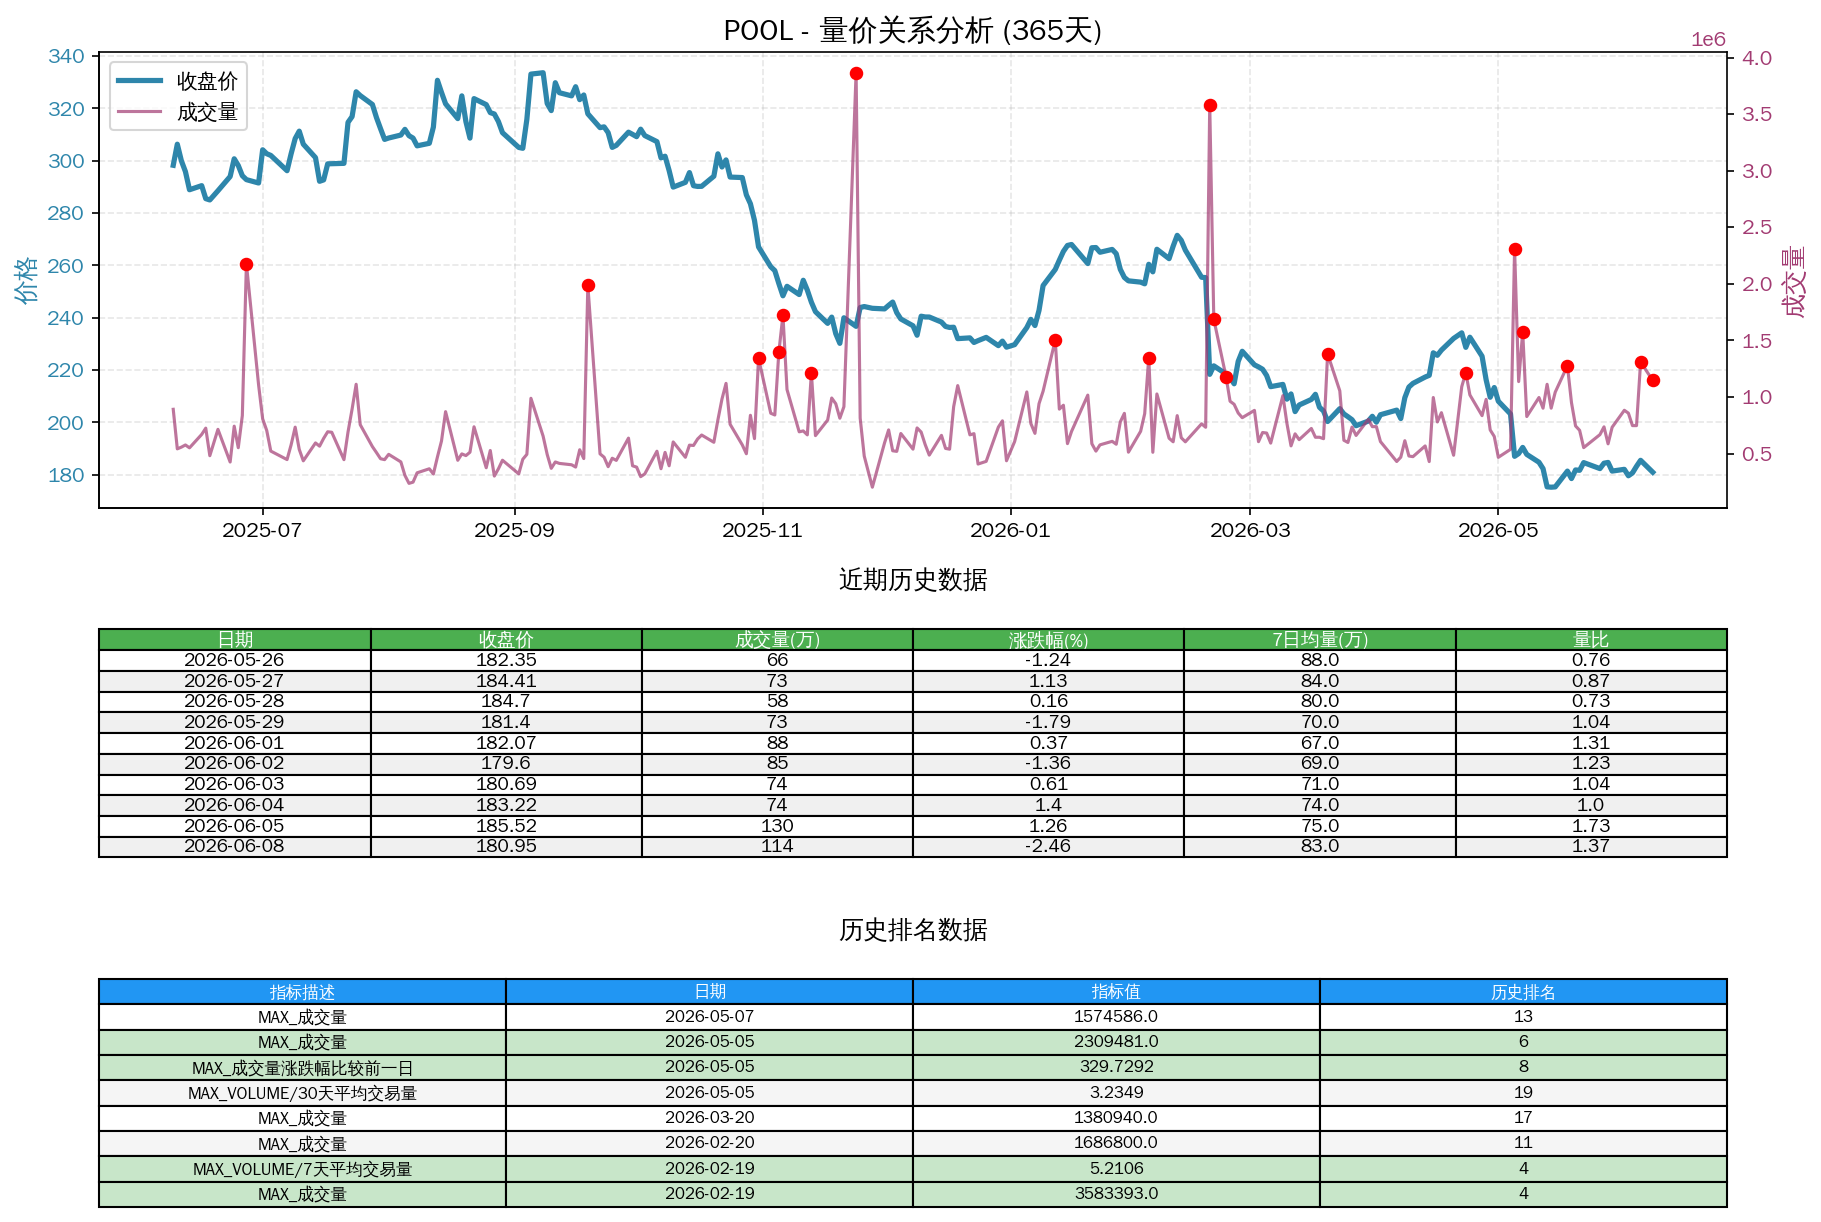Click the historical rank cell 19
The width and height of the screenshot is (1821, 1222).
pyautogui.click(x=1523, y=1093)
